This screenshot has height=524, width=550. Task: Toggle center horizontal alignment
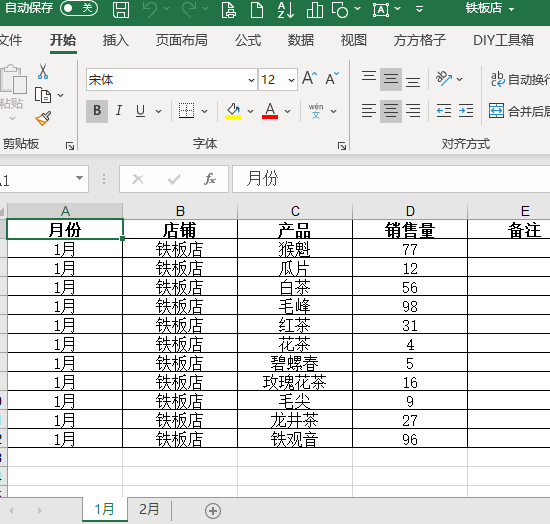point(391,111)
